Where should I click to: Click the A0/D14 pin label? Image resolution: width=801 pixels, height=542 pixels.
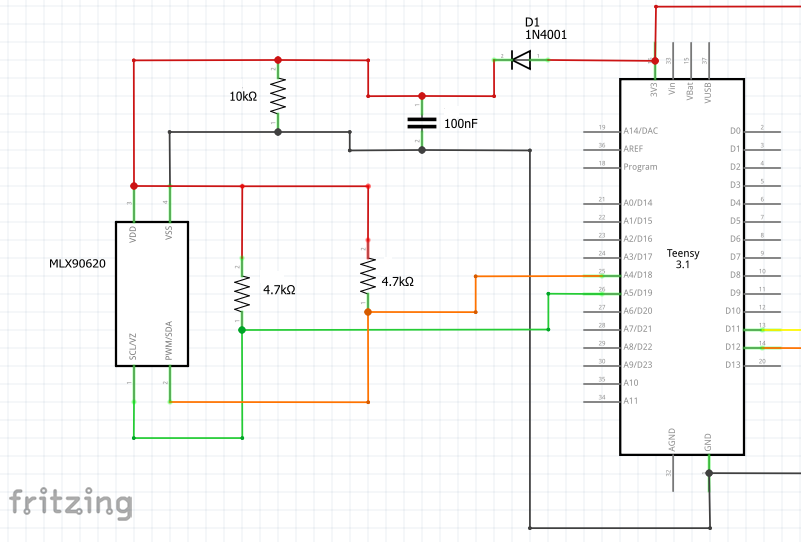[638, 203]
